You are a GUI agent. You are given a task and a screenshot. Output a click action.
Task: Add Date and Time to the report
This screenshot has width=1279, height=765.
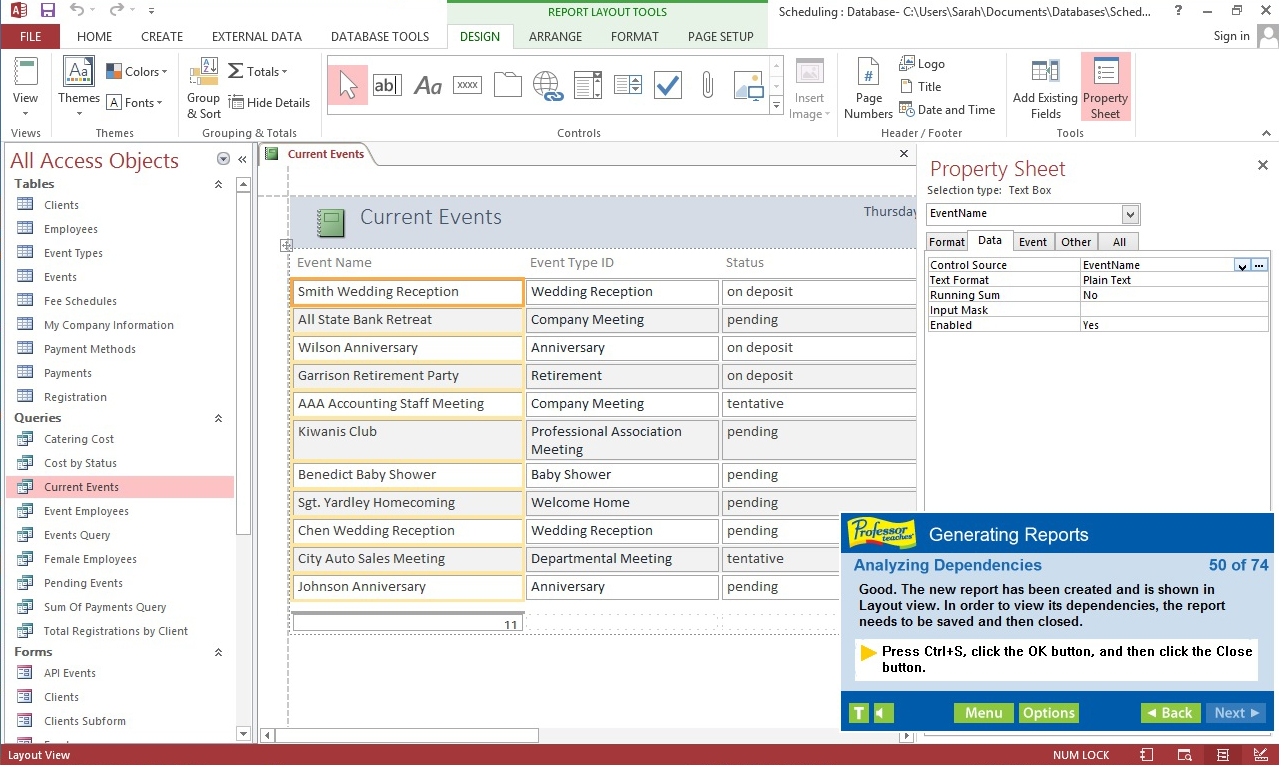[x=947, y=110]
